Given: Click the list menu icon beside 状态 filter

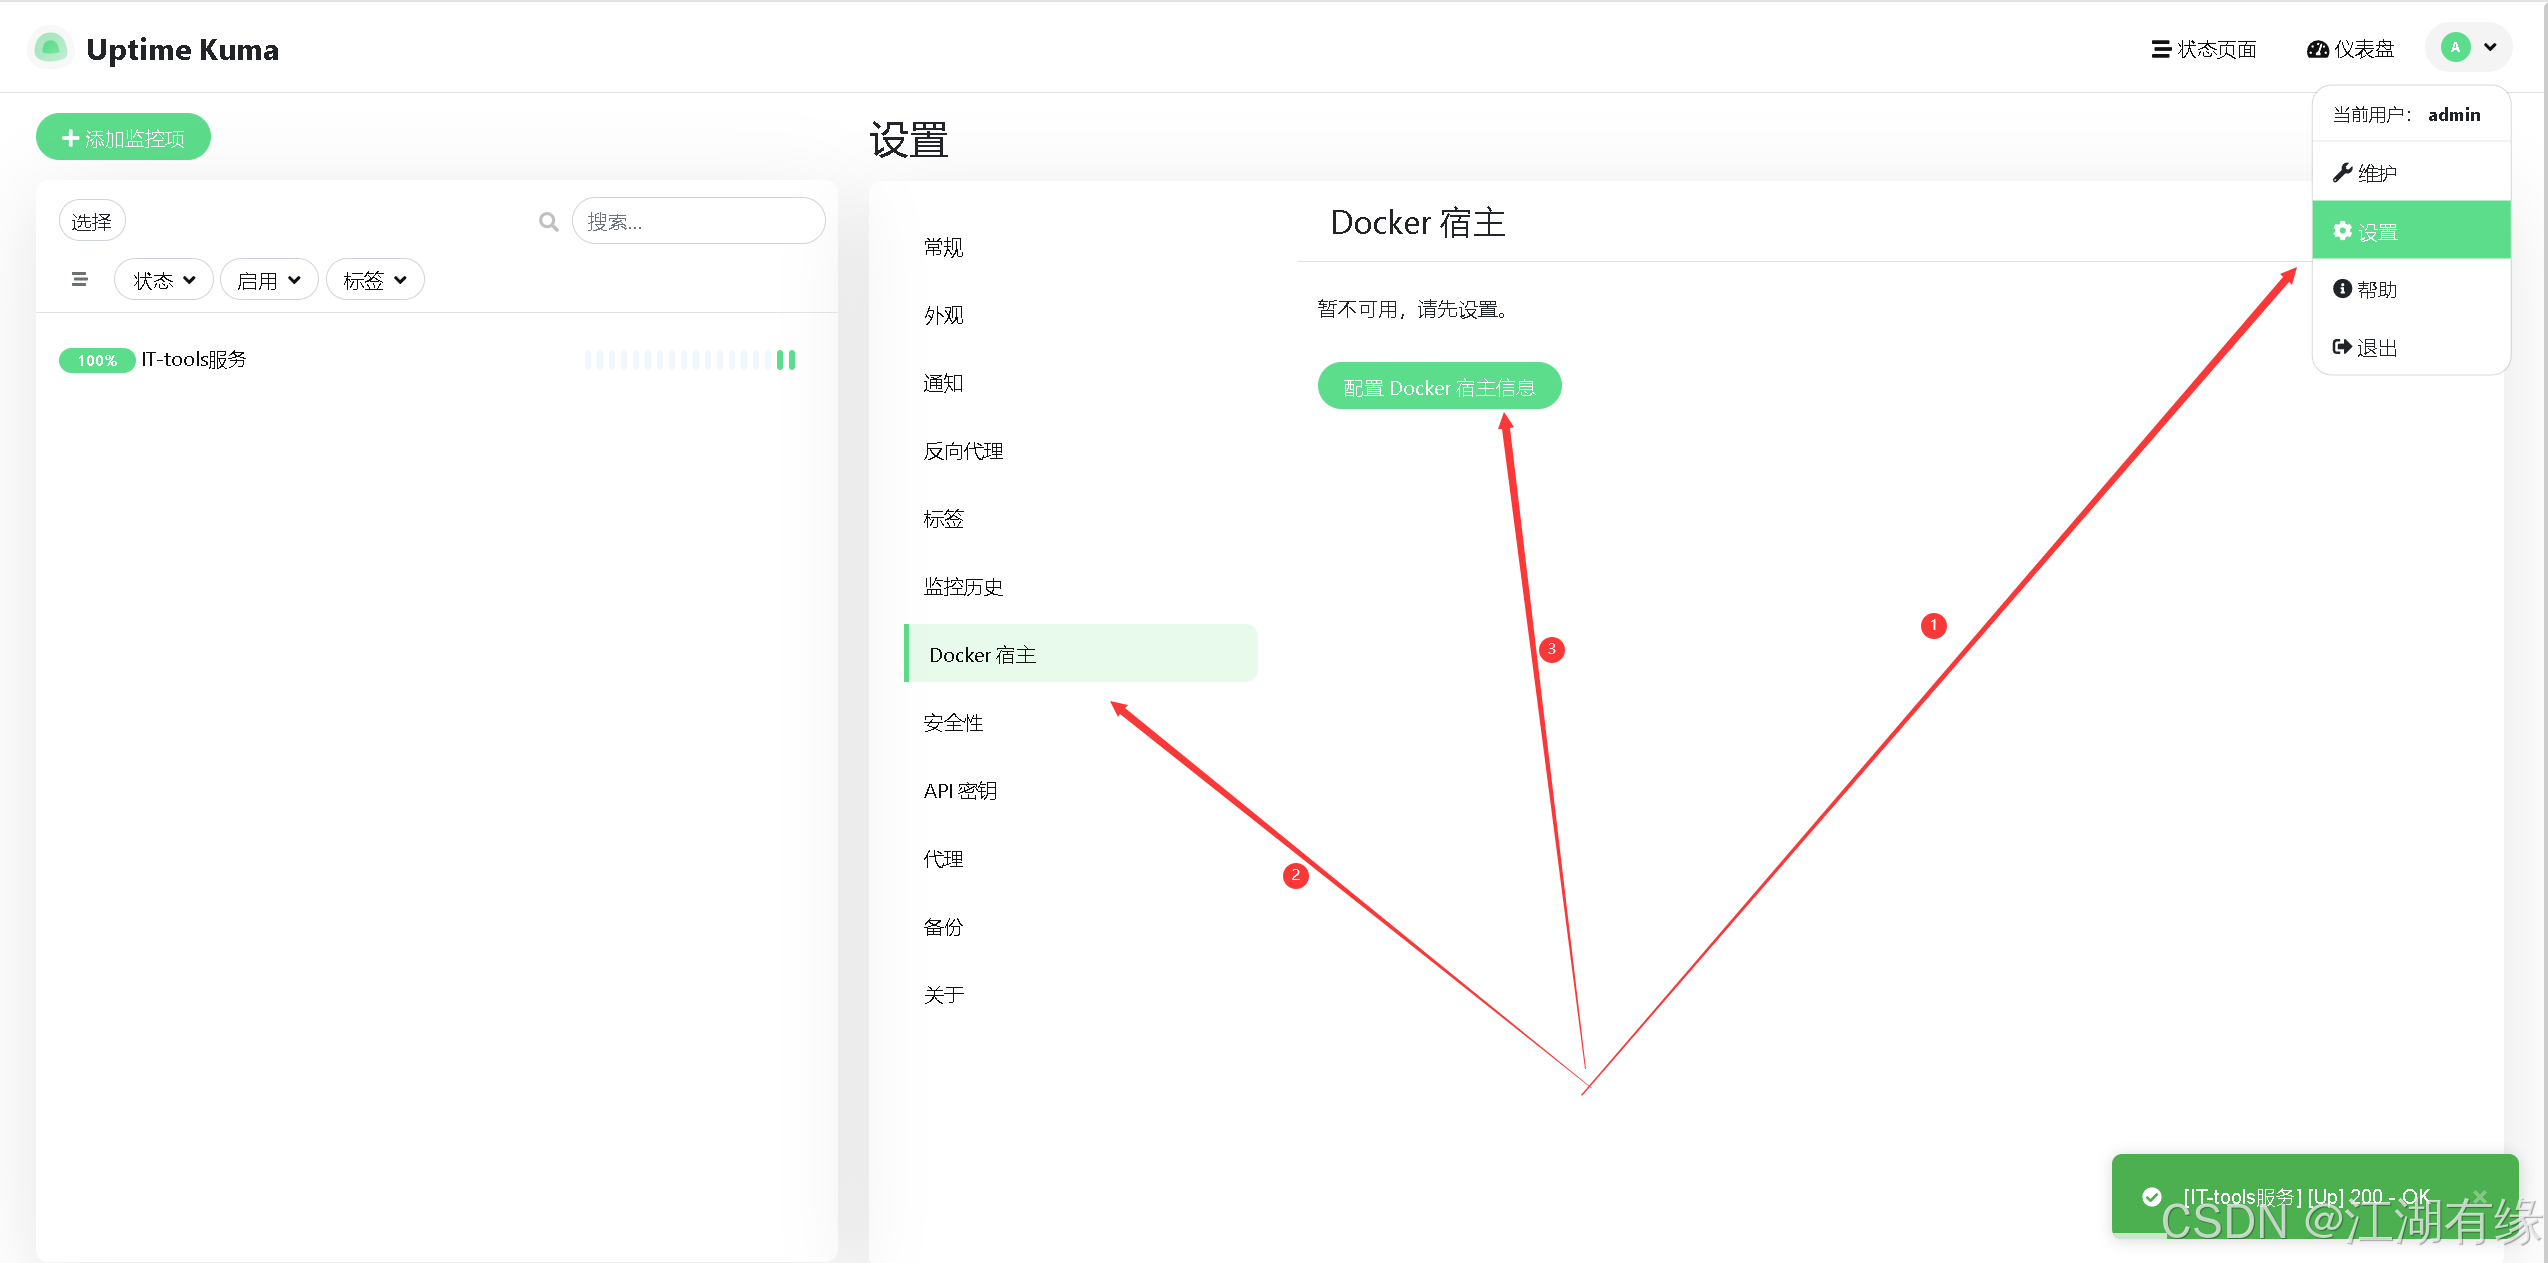Looking at the screenshot, I should pyautogui.click(x=80, y=279).
